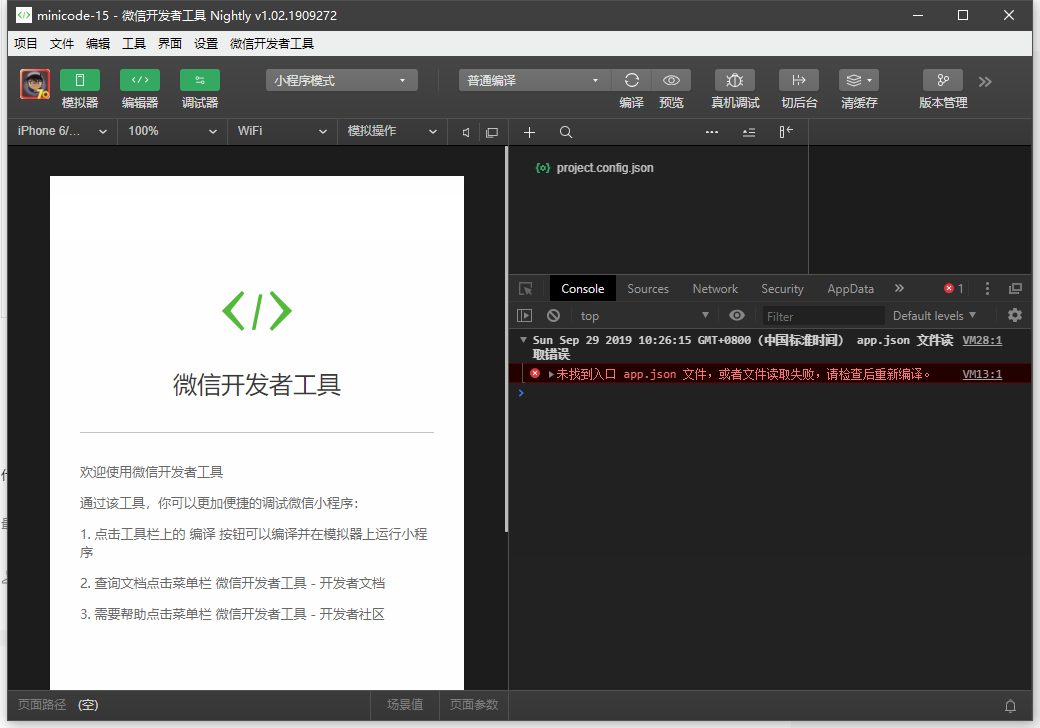
Task: Open the top execution context dropdown
Action: [x=643, y=316]
